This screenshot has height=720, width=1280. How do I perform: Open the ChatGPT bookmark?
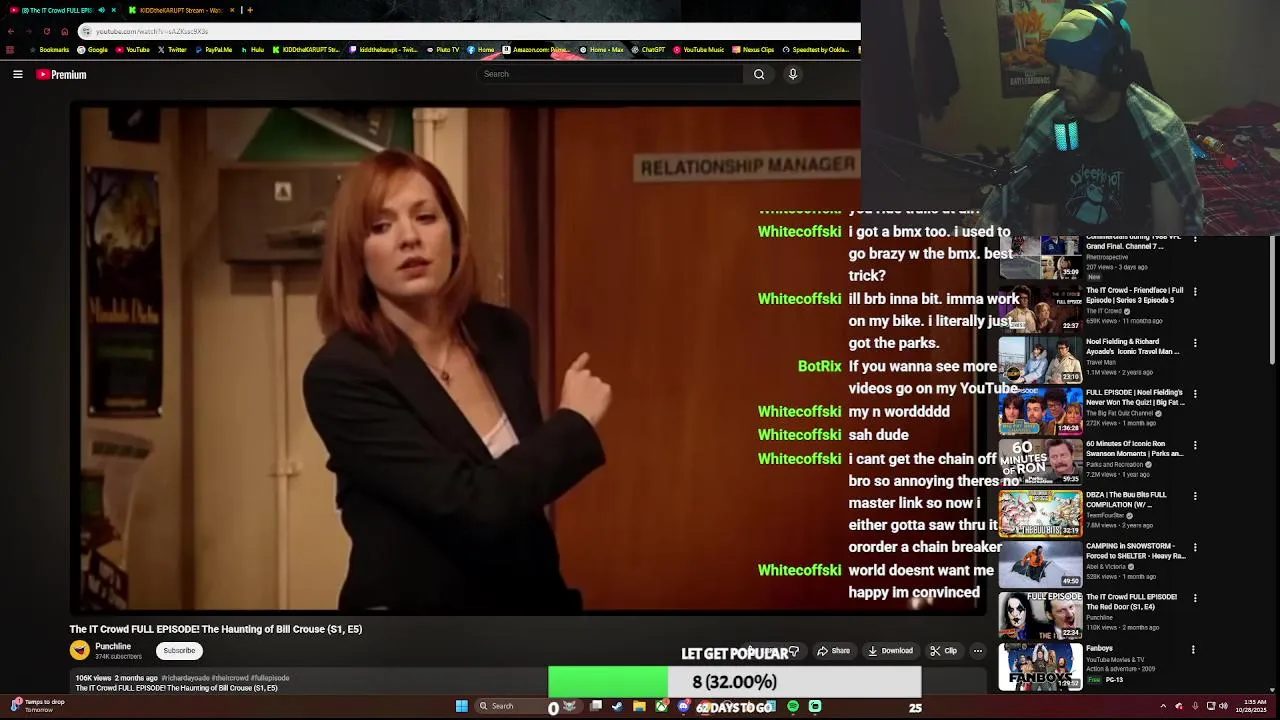pyautogui.click(x=648, y=50)
